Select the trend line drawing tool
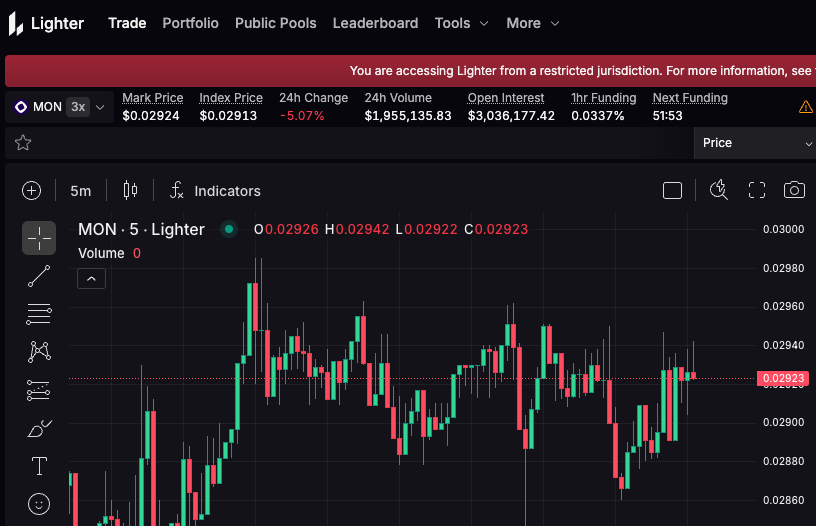 (39, 276)
